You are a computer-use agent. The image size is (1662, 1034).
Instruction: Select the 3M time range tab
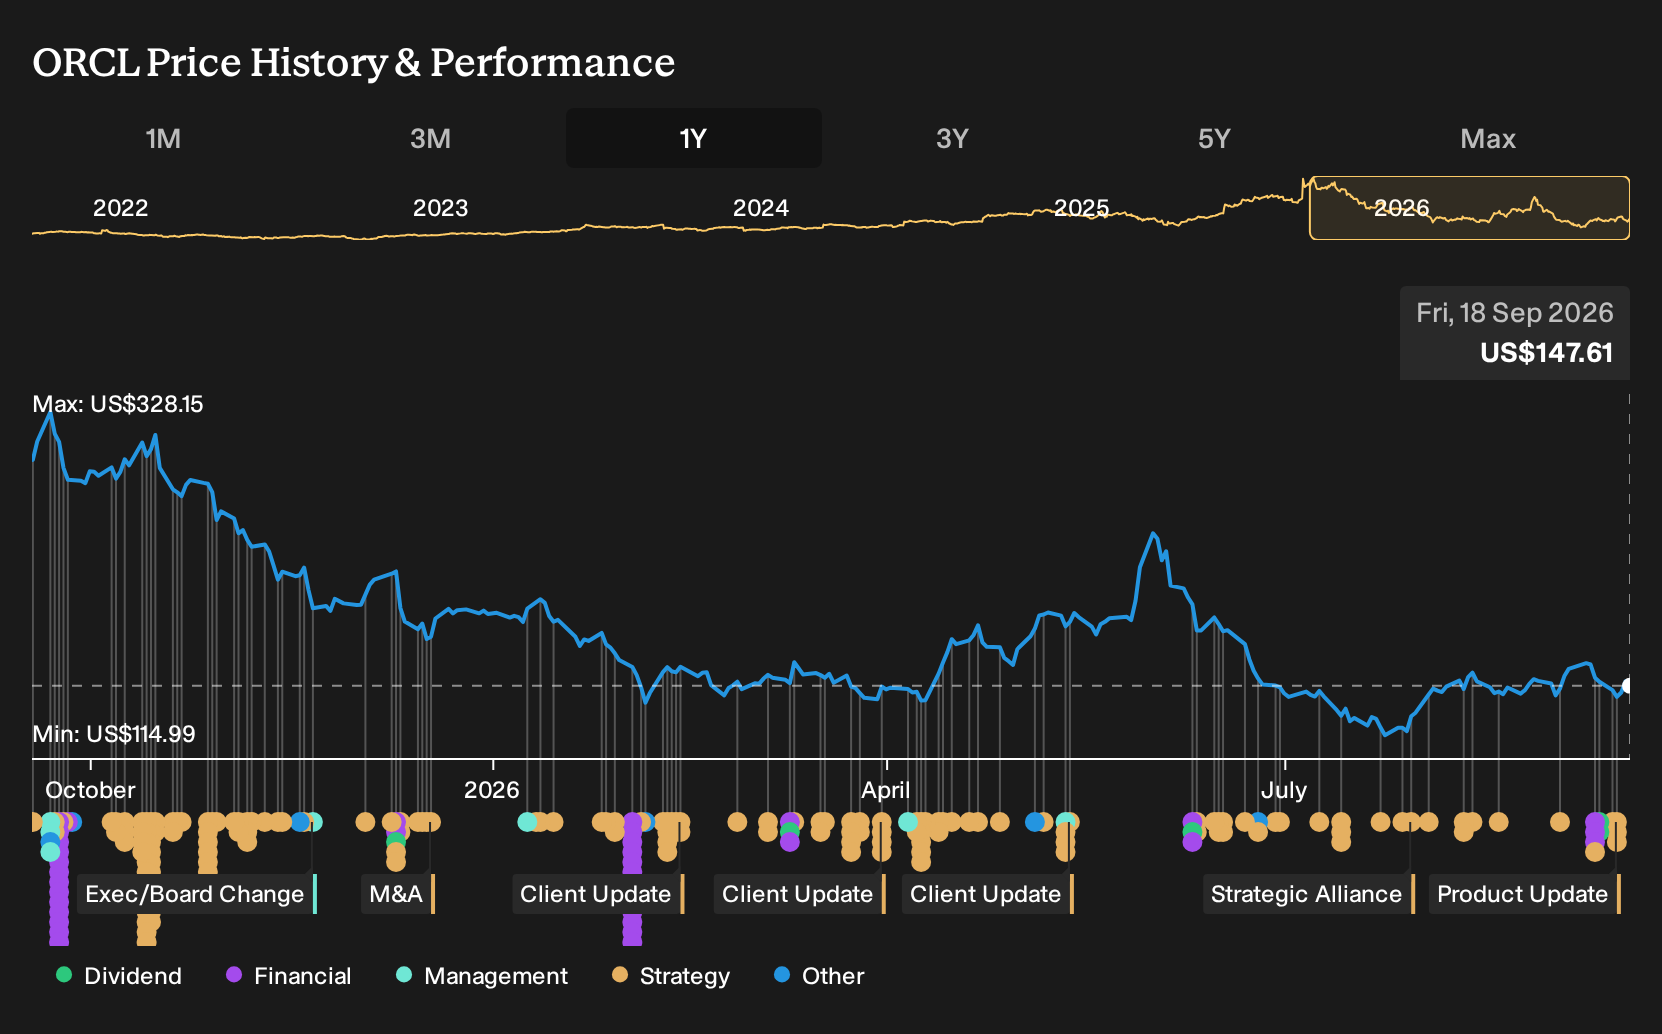click(430, 138)
